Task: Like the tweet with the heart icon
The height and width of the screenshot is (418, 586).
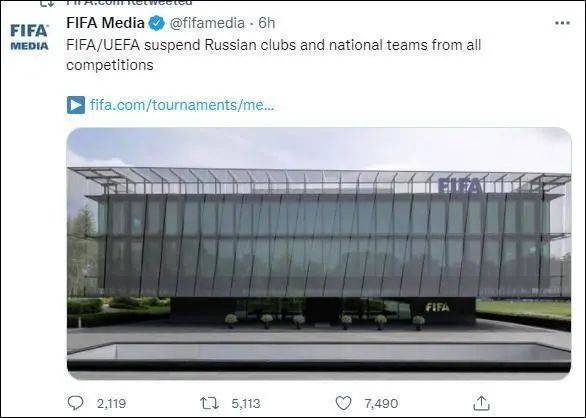Action: (x=343, y=403)
